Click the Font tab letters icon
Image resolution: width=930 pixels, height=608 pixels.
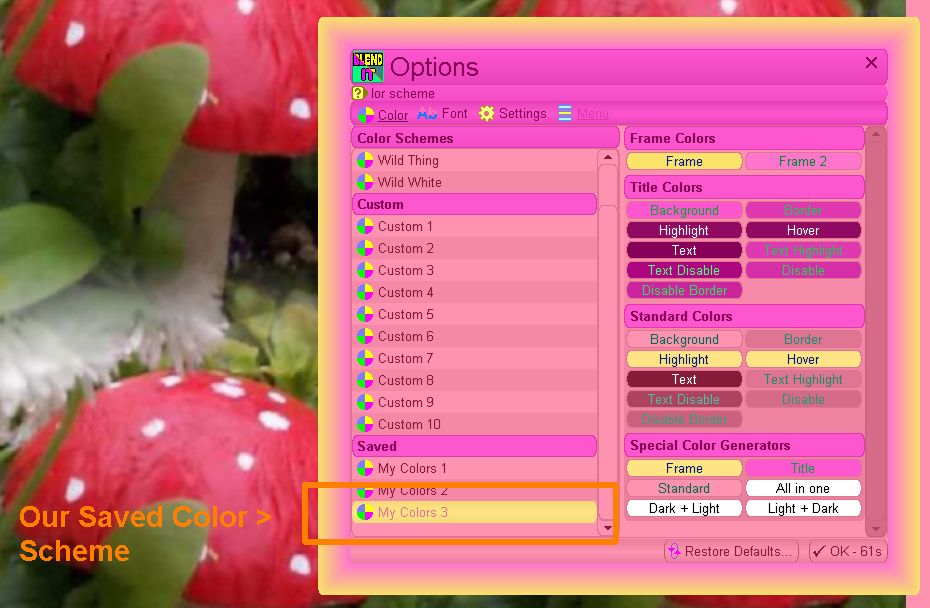click(x=427, y=114)
